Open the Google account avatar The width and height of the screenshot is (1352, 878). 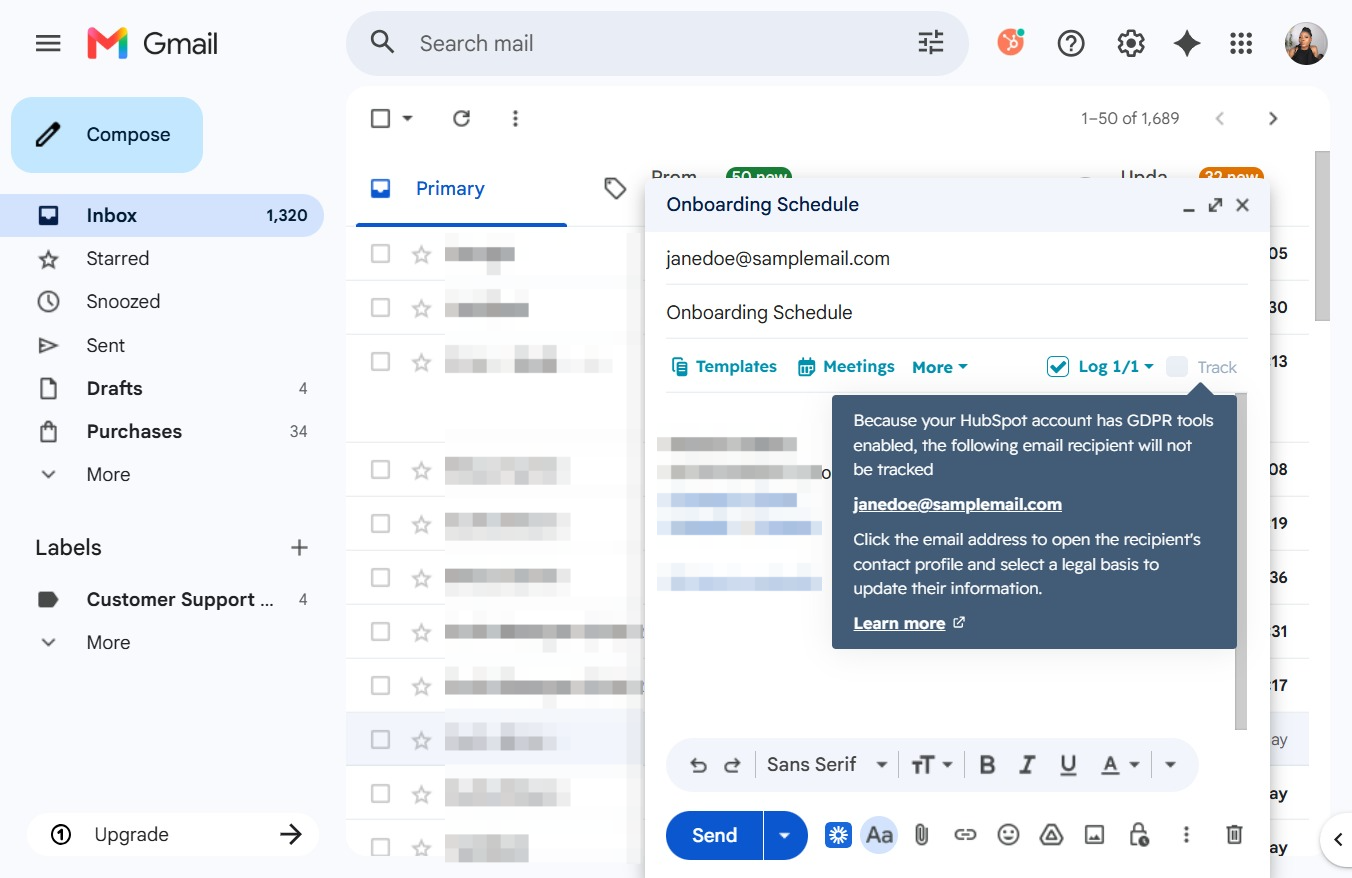(x=1306, y=43)
